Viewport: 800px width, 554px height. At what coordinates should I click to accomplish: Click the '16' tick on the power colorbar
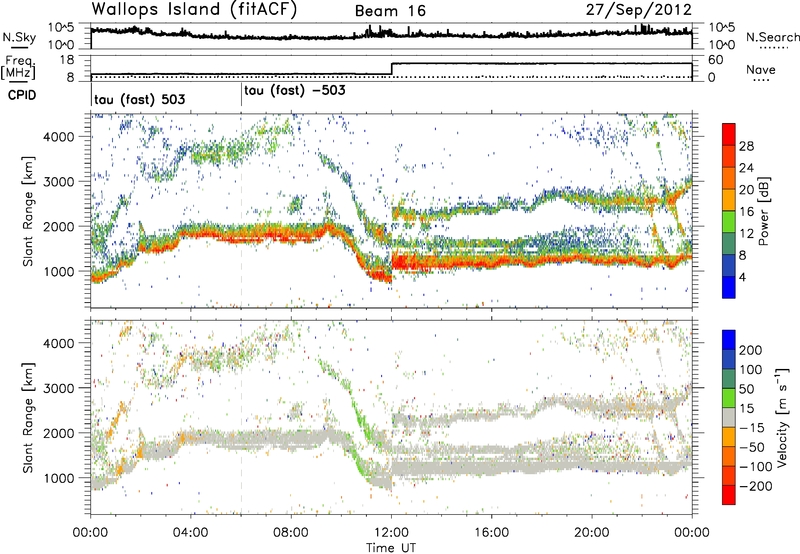[x=746, y=212]
